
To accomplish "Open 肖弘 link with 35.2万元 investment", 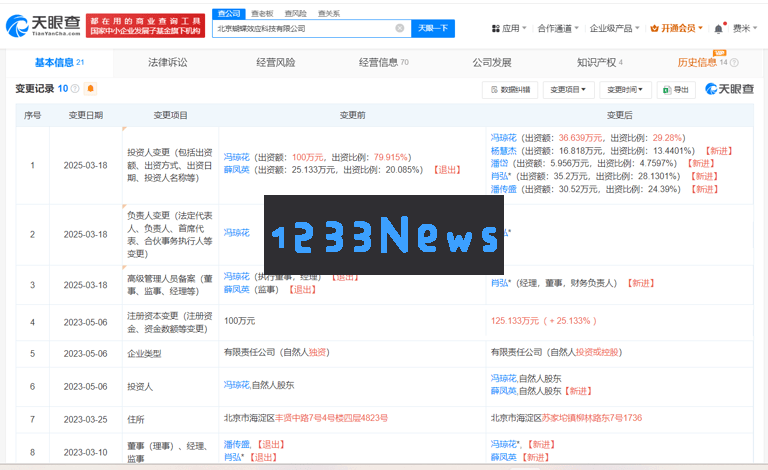I will click(501, 176).
